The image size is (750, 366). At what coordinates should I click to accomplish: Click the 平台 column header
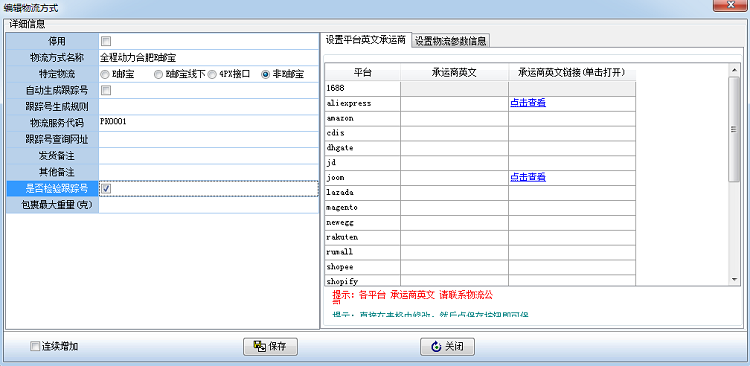pos(363,73)
